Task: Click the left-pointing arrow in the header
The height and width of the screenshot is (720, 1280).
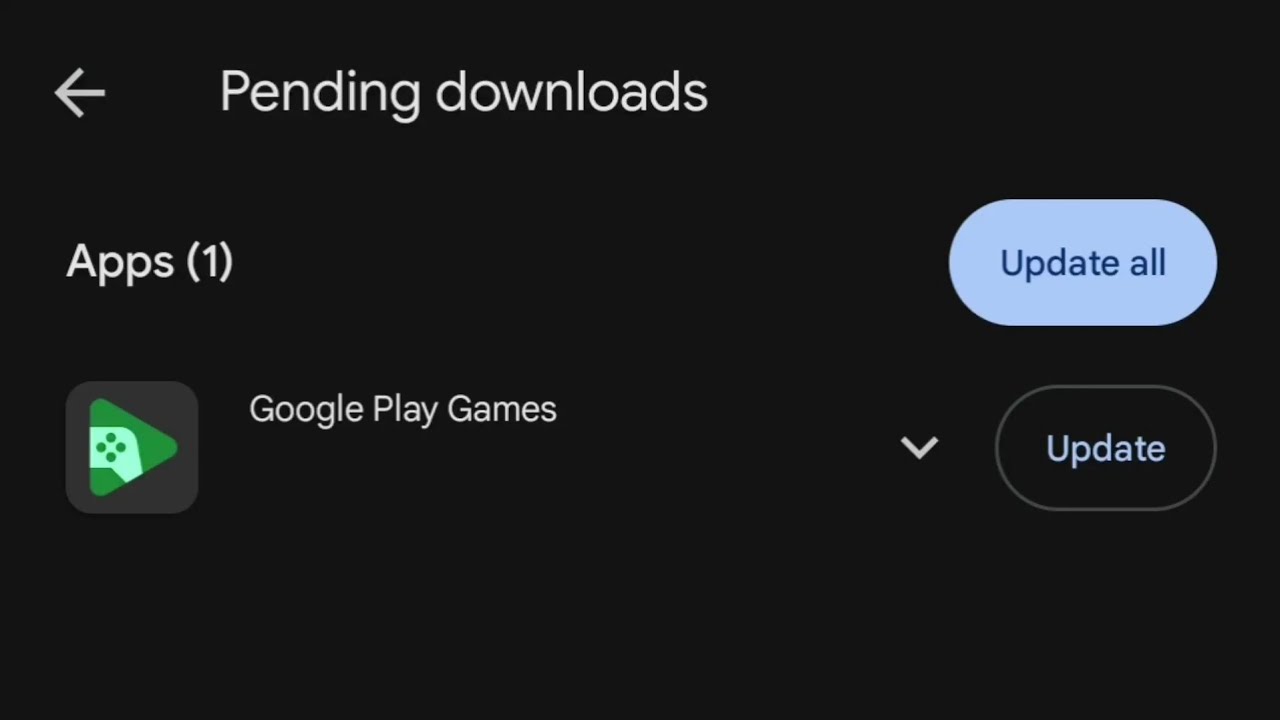Action: point(80,93)
